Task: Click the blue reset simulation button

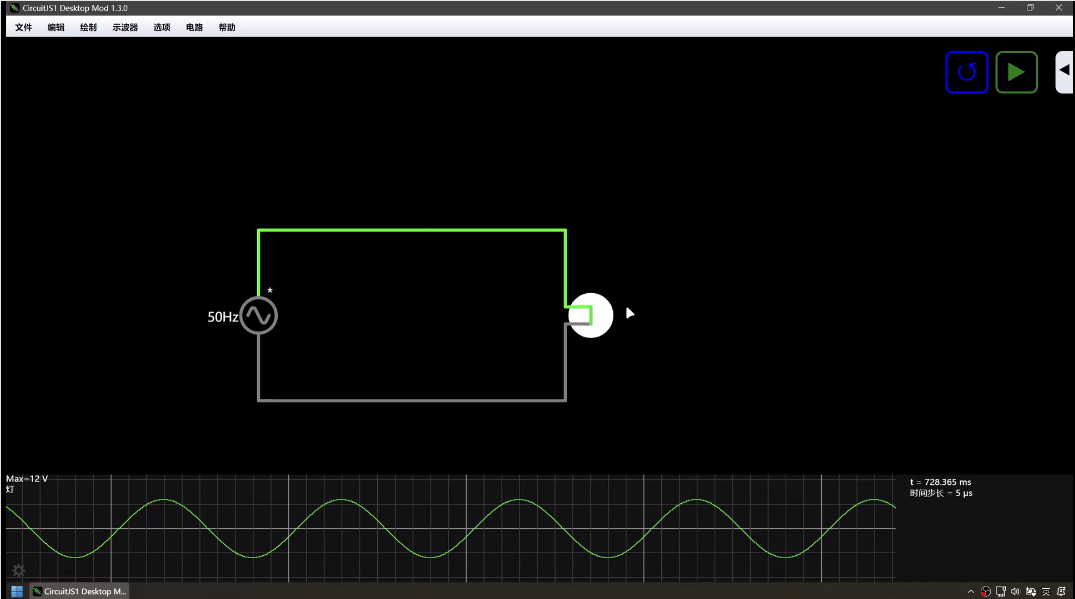Action: (x=967, y=72)
